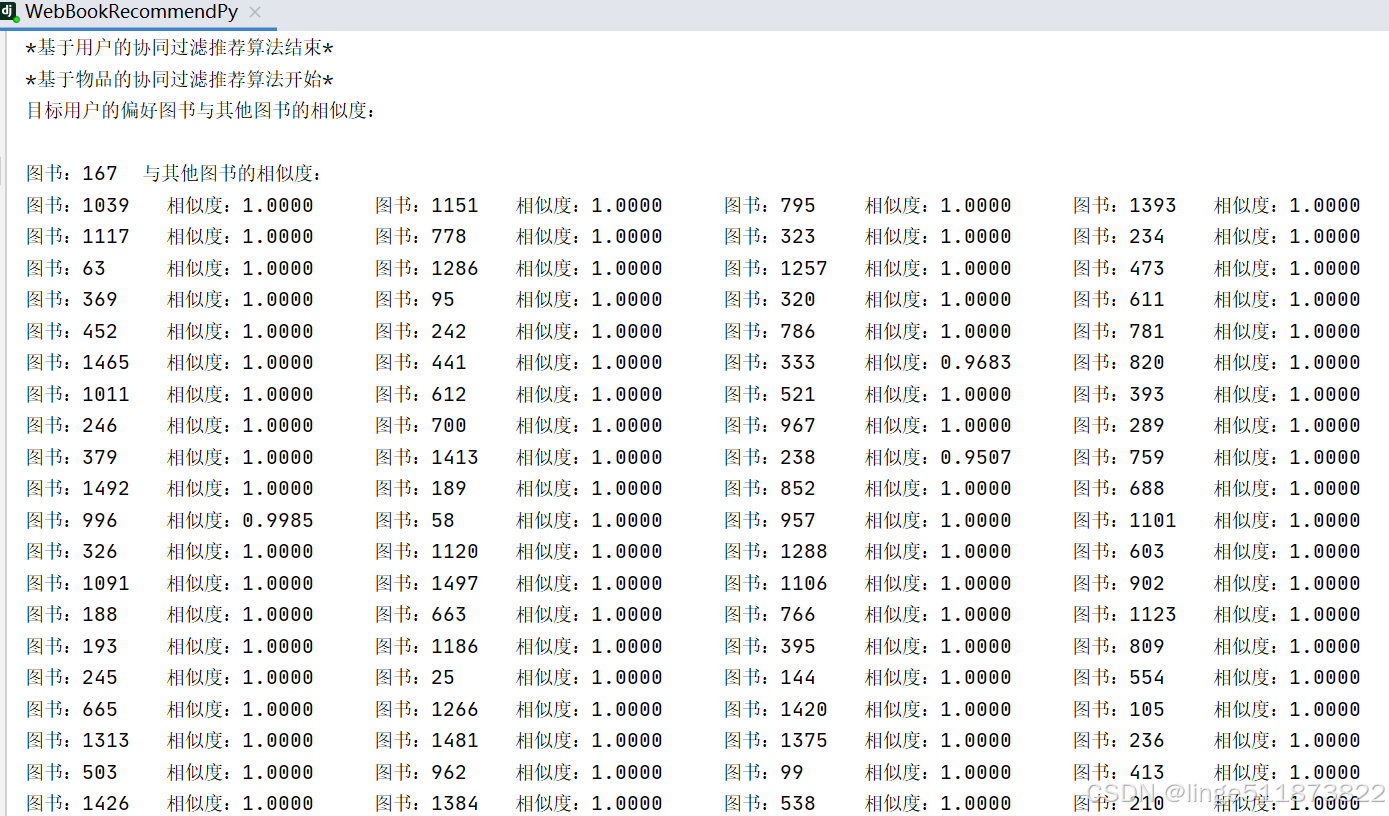This screenshot has width=1389, height=816.
Task: Click the line '*基于用户的协同过滤推荐算法结束*'
Action: pos(179,48)
